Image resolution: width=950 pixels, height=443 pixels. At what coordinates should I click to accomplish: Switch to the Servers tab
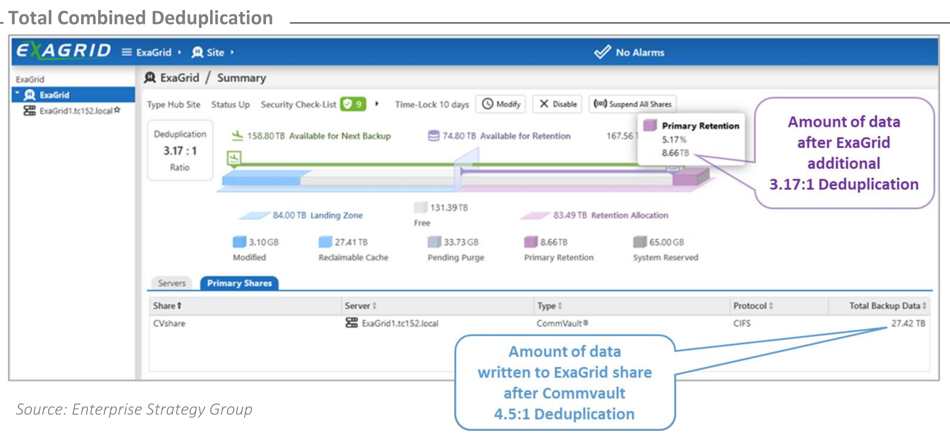[x=172, y=283]
